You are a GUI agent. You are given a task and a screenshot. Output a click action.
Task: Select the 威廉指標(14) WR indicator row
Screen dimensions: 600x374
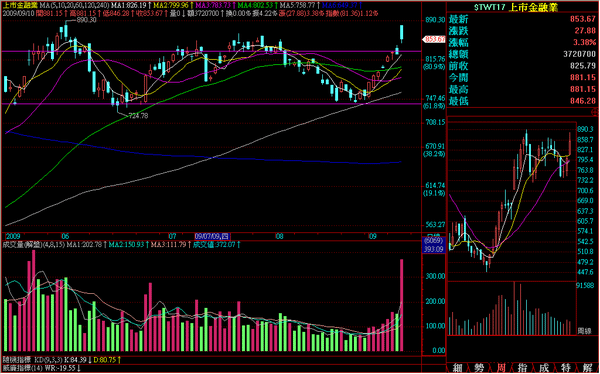pyautogui.click(x=41, y=367)
